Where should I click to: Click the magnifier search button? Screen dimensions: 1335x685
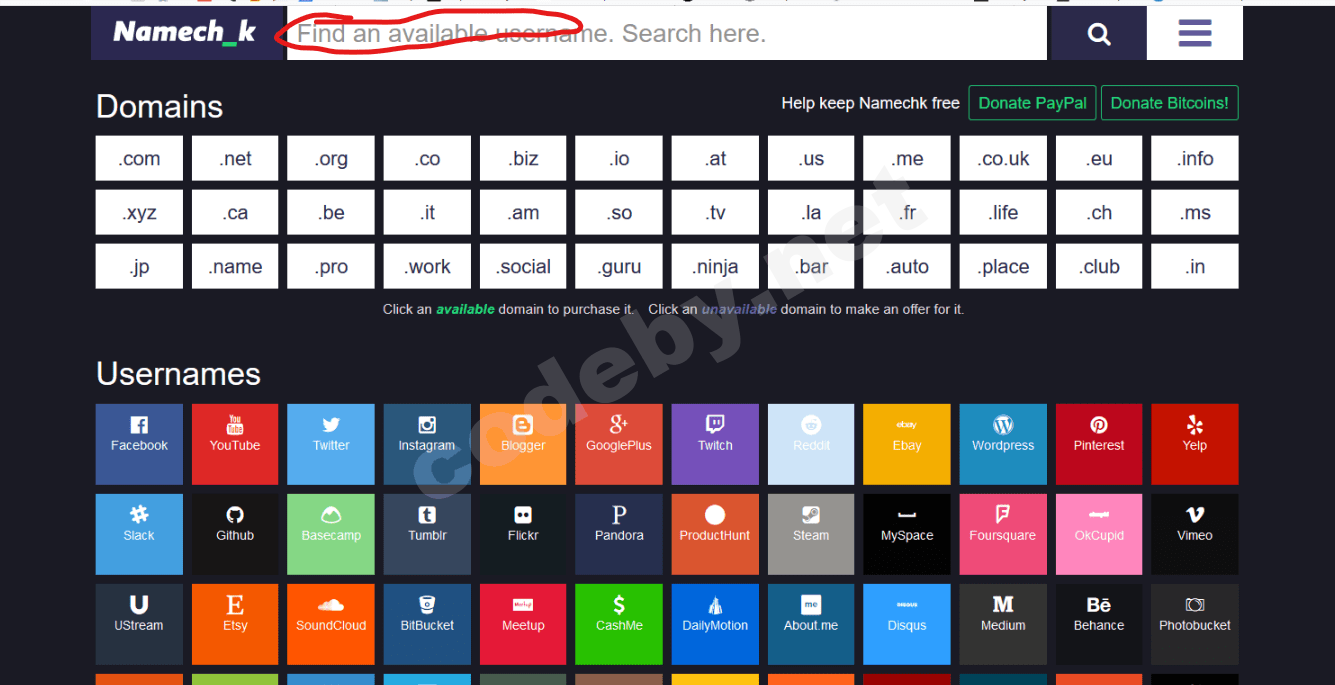point(1099,34)
